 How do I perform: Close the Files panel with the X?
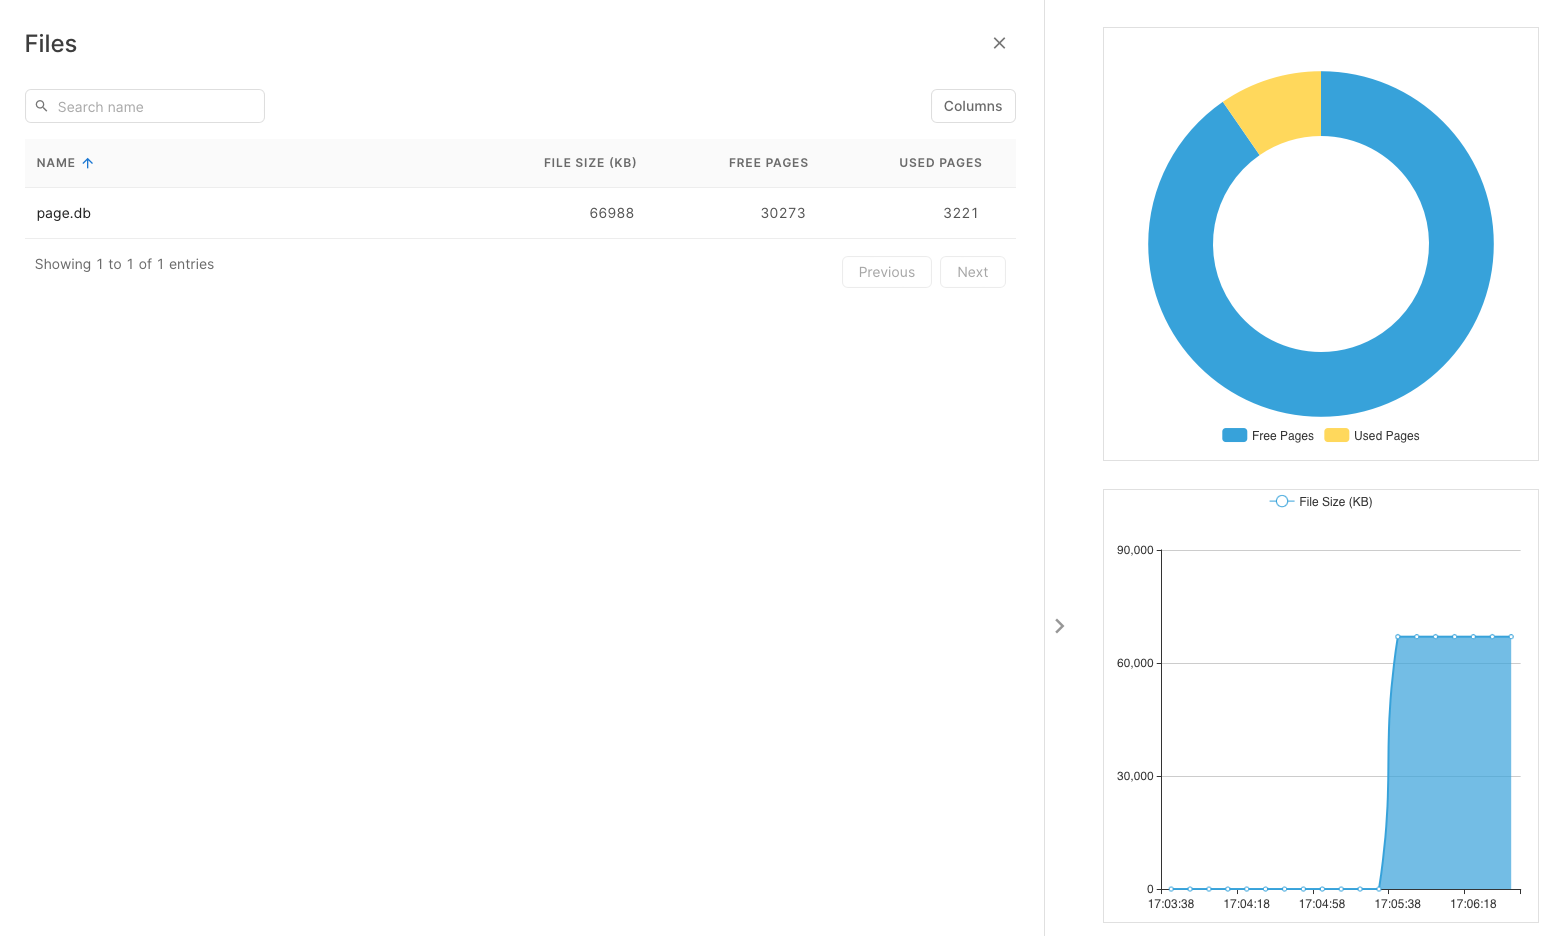coord(999,43)
